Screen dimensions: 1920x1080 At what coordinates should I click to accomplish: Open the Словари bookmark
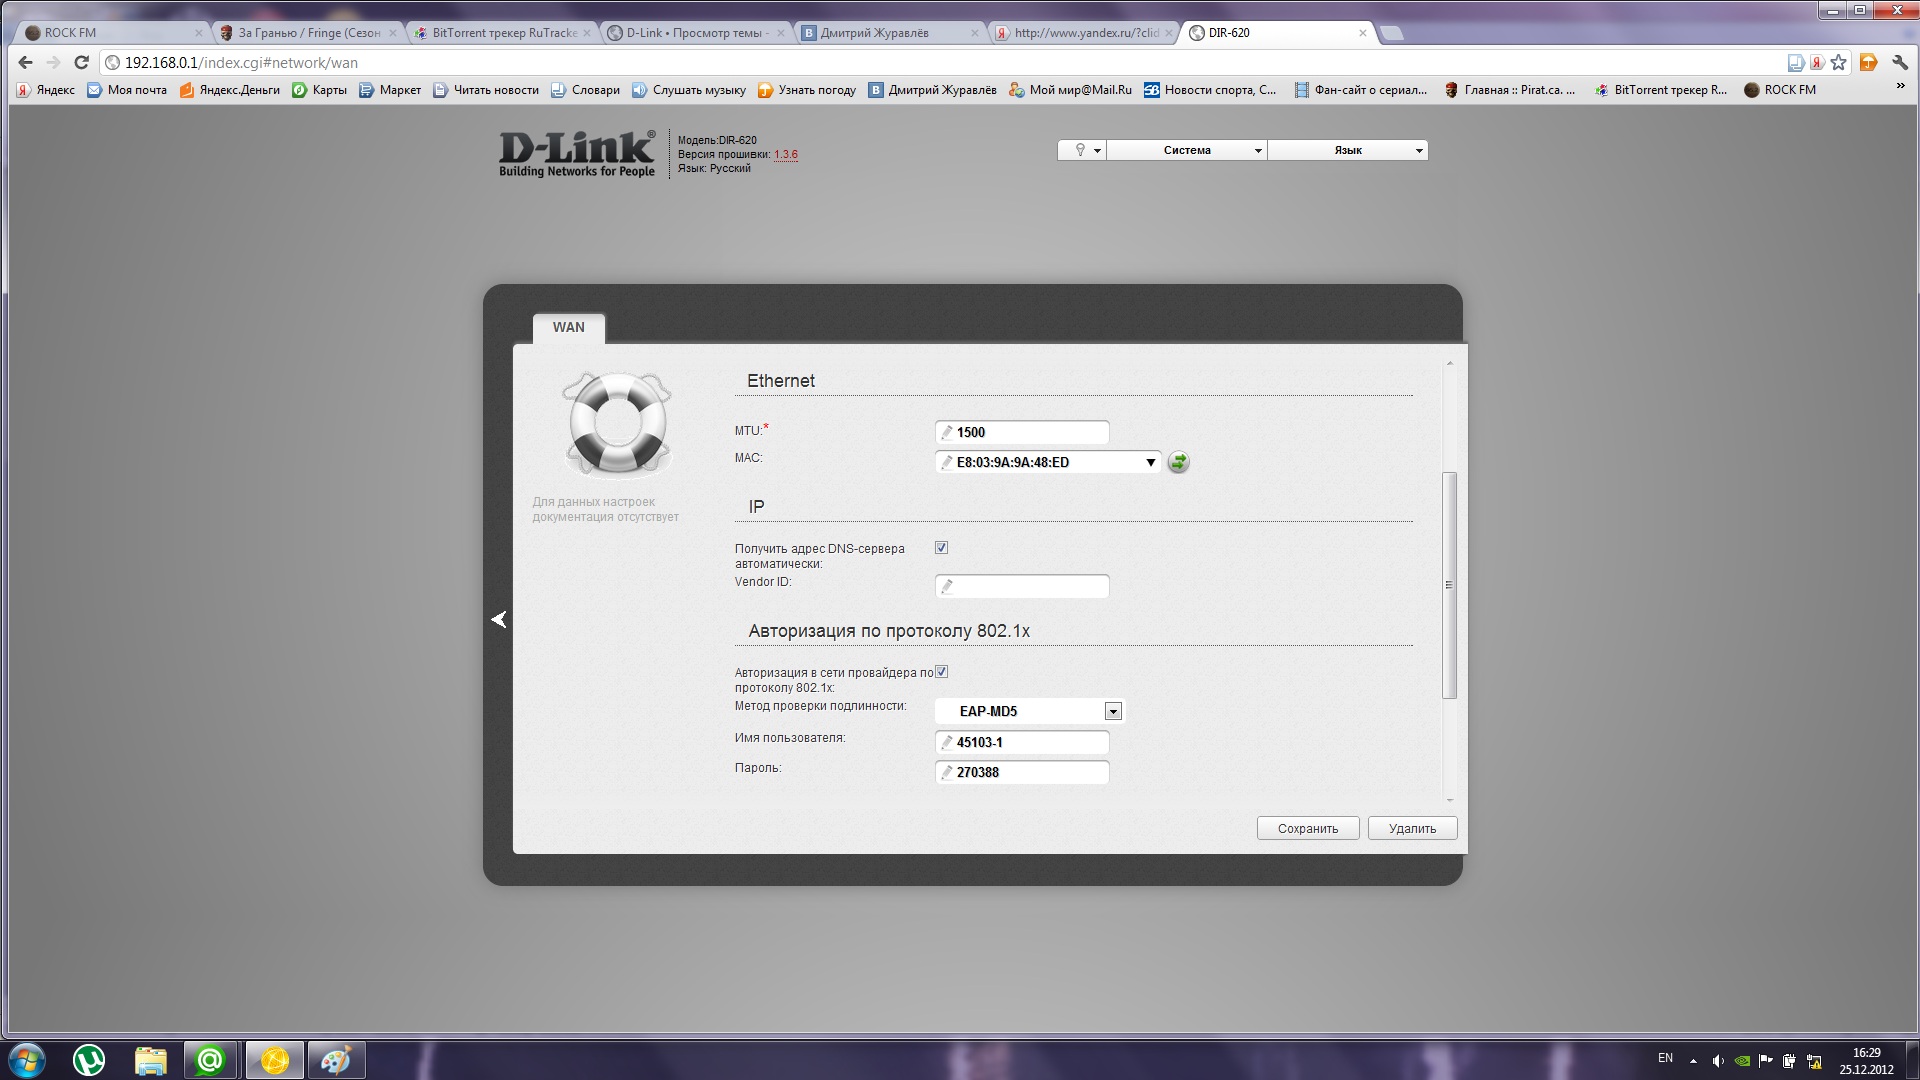(585, 90)
